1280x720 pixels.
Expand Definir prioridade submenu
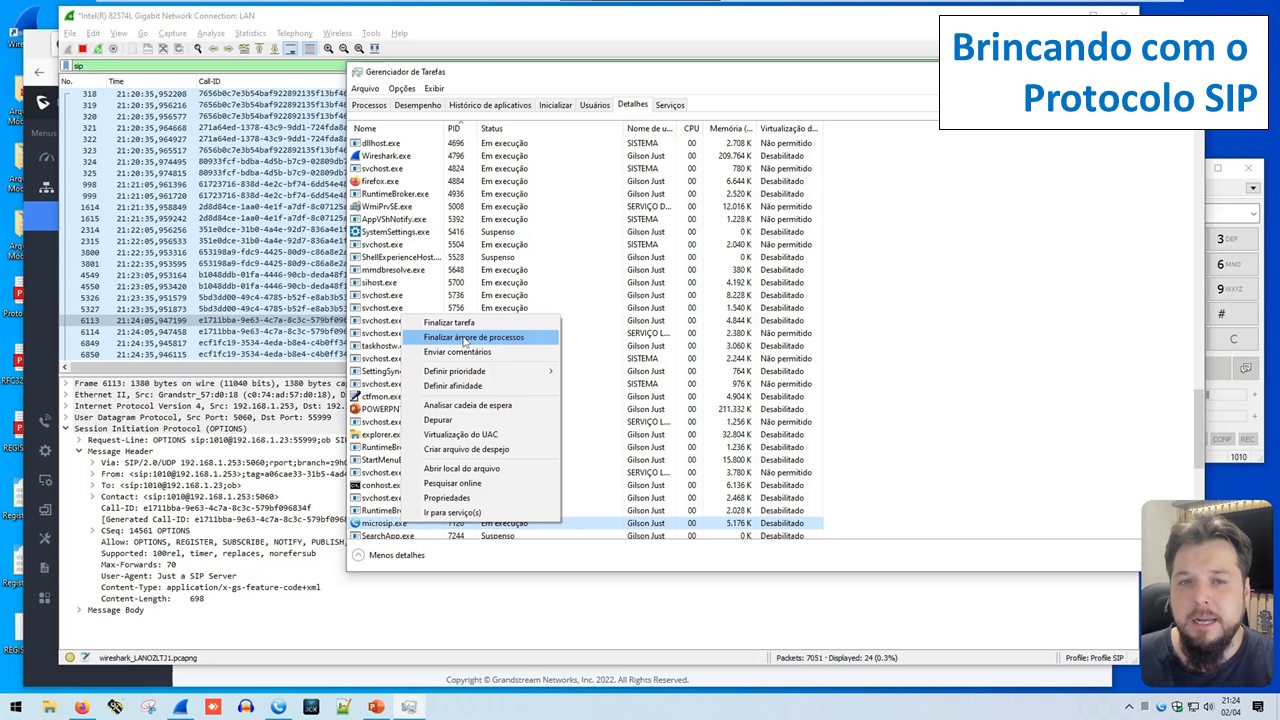point(481,371)
